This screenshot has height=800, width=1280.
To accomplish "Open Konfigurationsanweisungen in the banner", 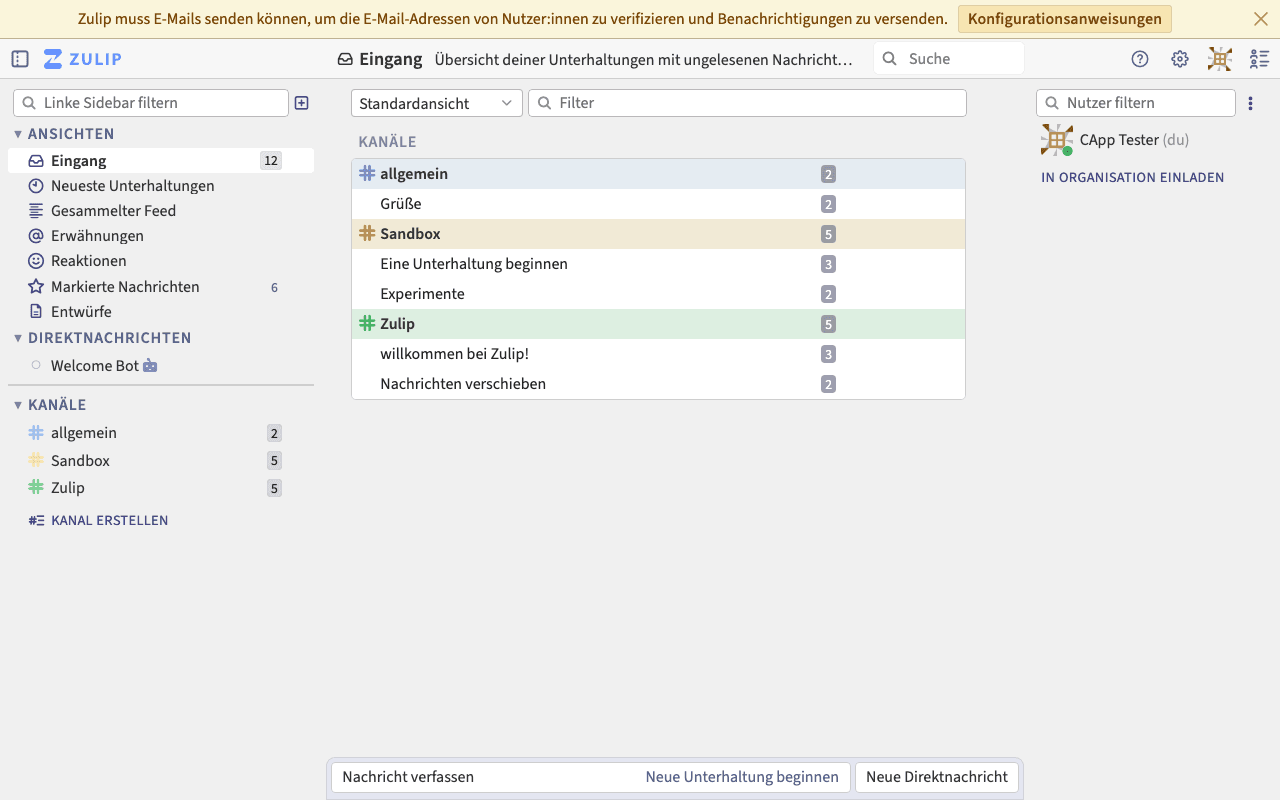I will (1065, 19).
